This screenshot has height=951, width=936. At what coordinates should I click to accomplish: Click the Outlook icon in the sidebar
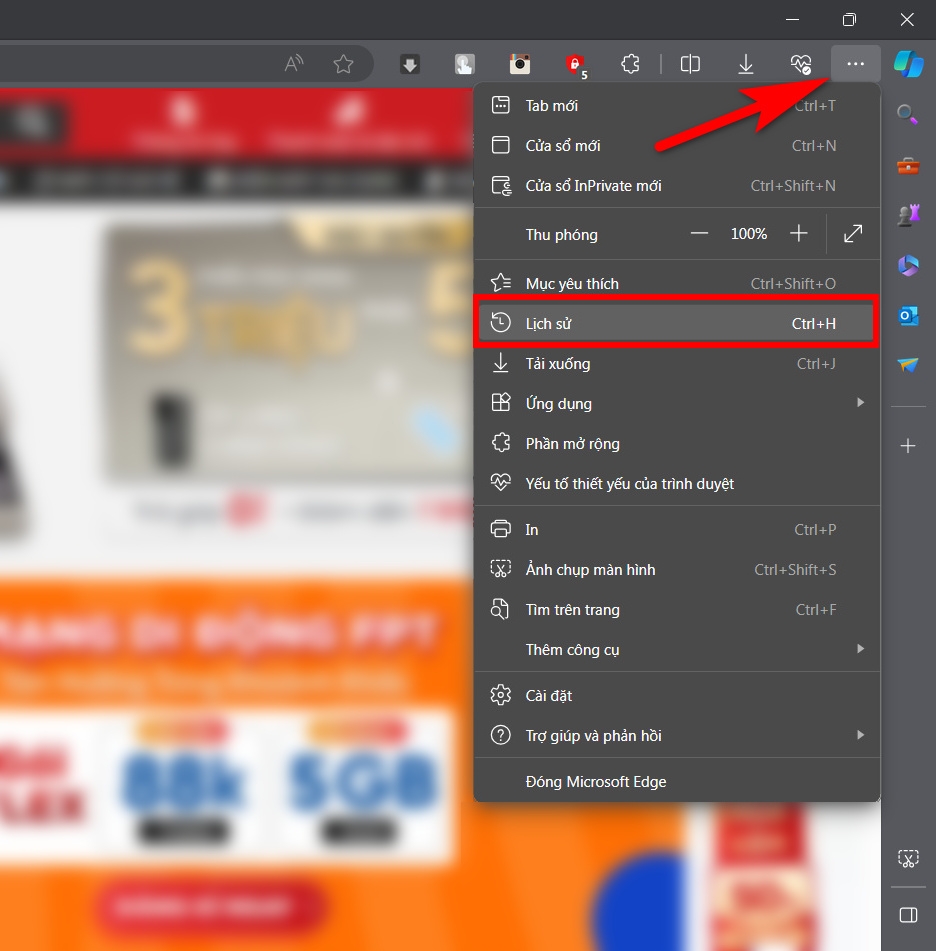click(908, 316)
